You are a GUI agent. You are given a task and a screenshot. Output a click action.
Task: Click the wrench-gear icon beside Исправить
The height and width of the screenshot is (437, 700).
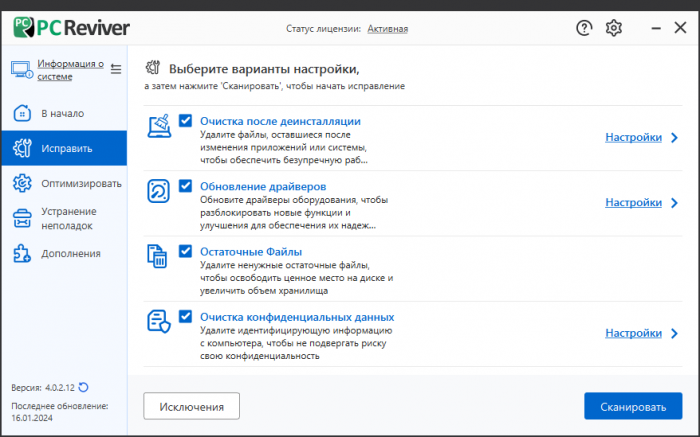click(x=22, y=148)
